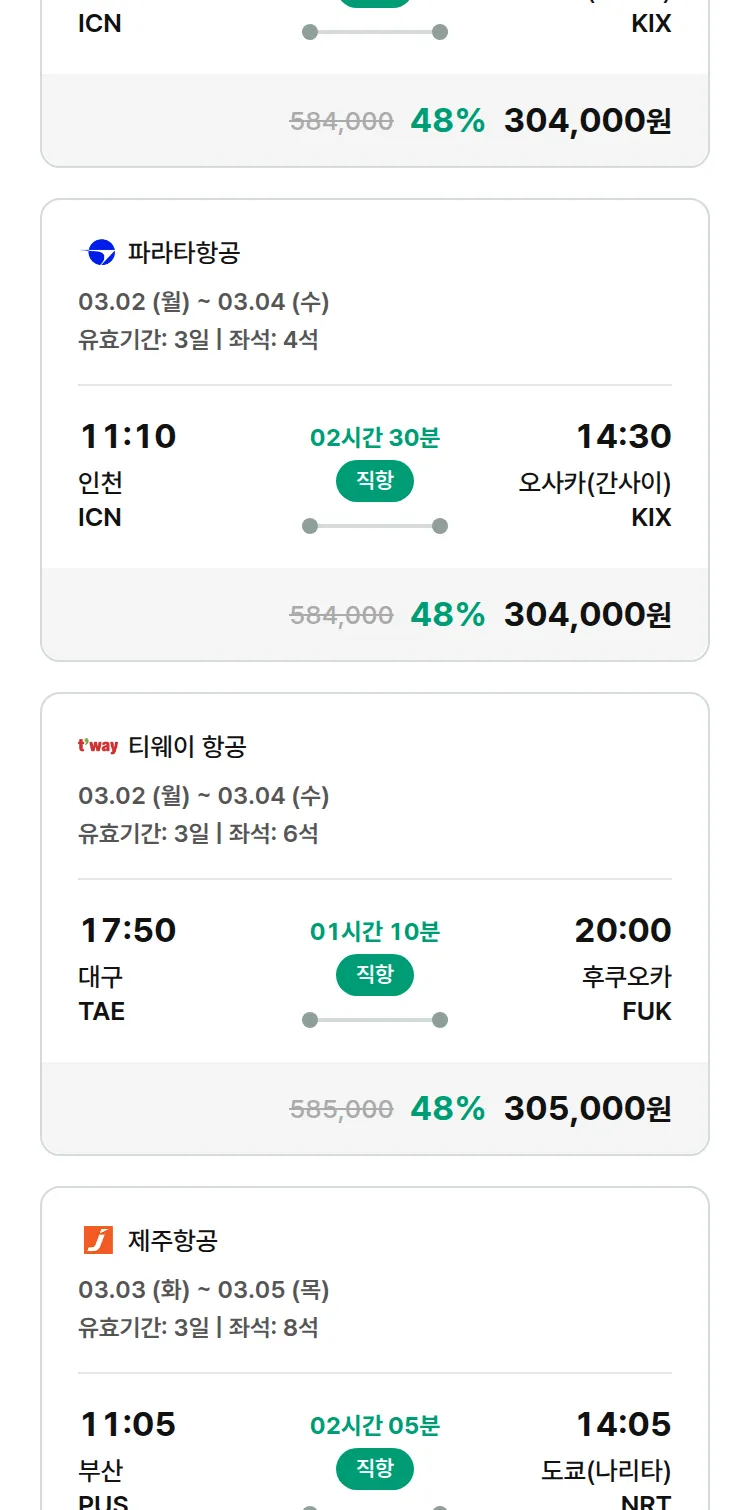The height and width of the screenshot is (1510, 750).
Task: Select 305,000원 price on 티웨이 card
Action: click(x=587, y=1108)
